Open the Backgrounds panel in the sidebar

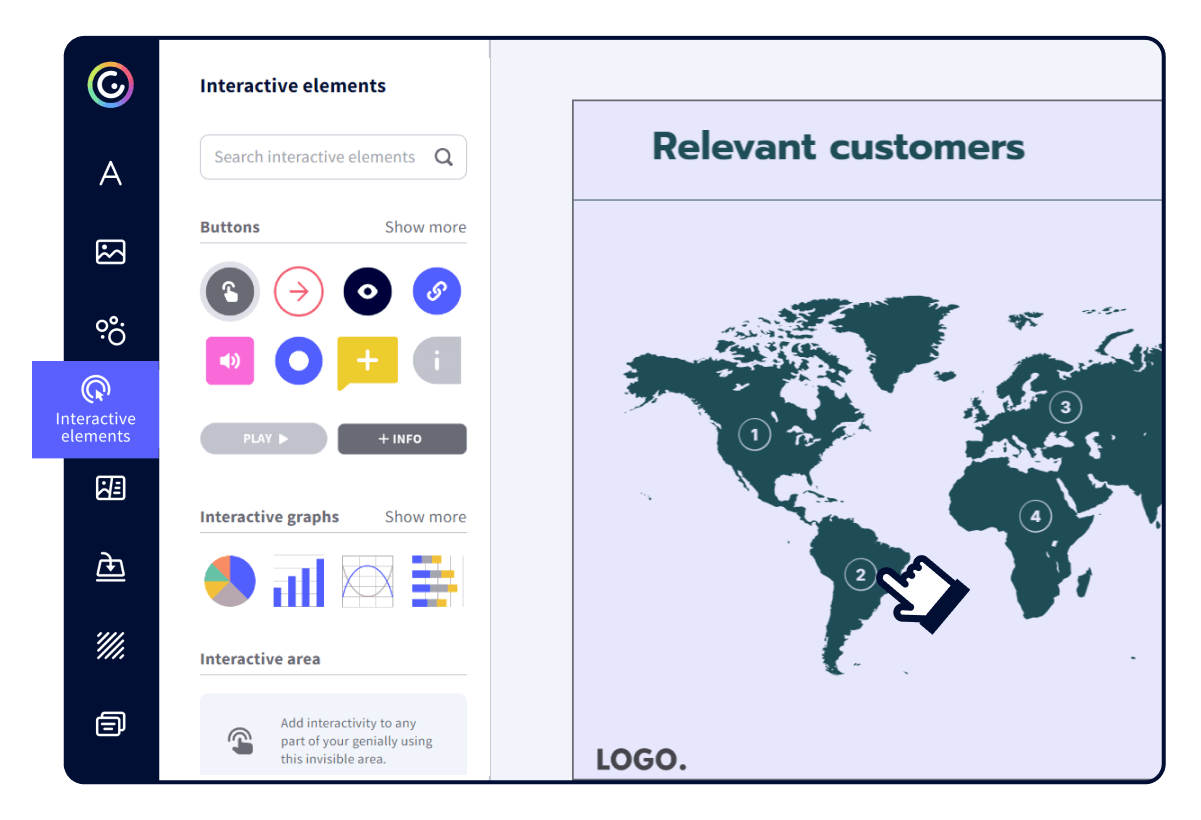110,646
